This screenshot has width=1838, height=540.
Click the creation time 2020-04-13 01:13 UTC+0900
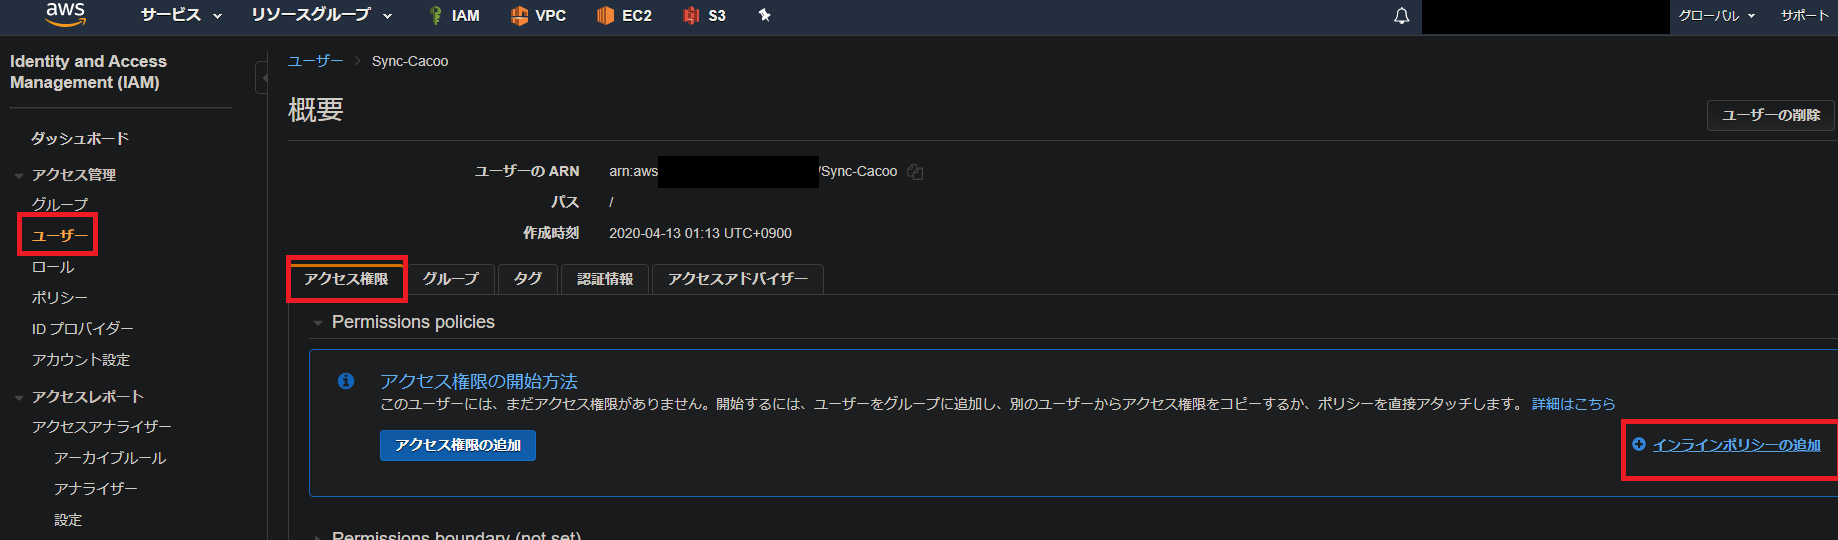(x=700, y=233)
